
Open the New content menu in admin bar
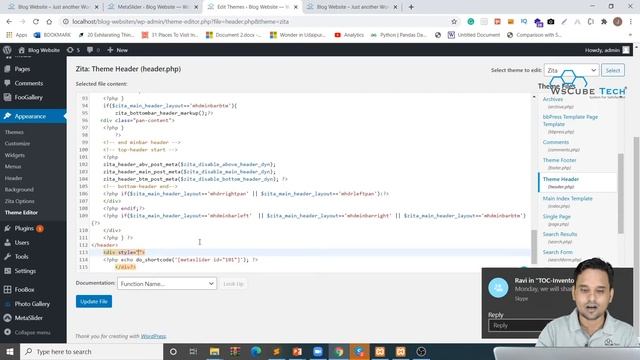[x=118, y=50]
